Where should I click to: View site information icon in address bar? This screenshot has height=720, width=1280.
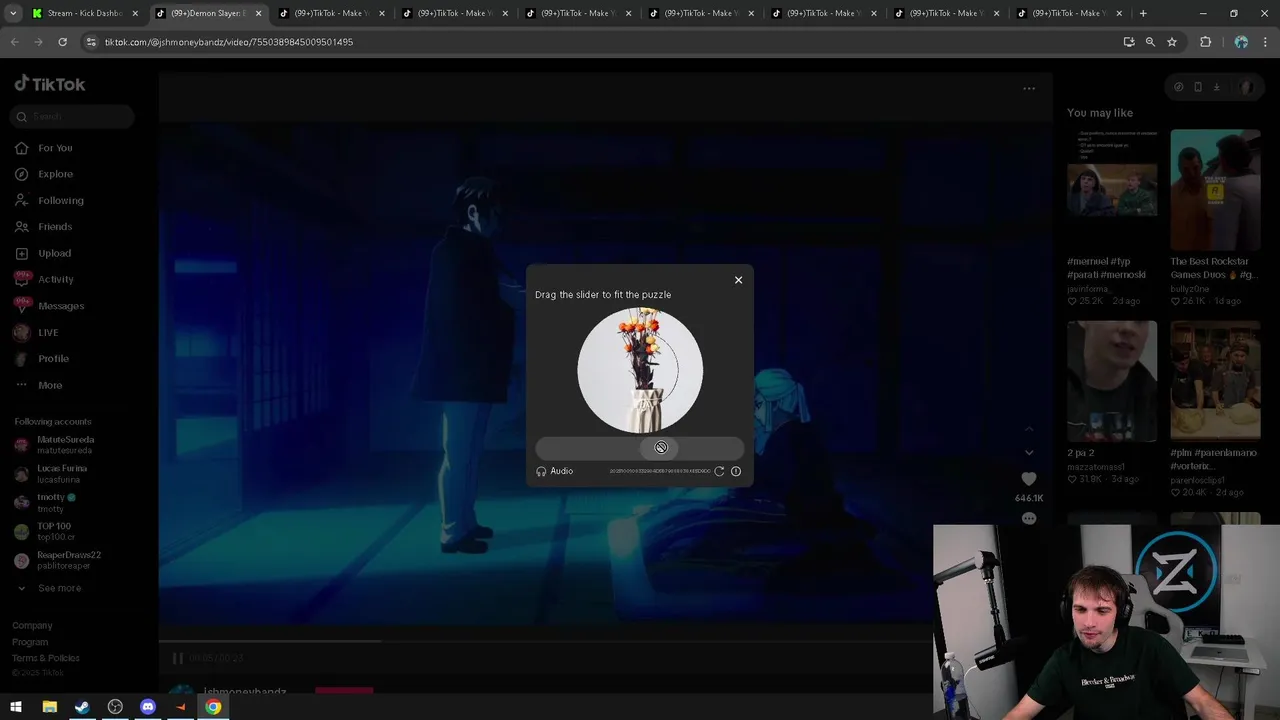(91, 42)
